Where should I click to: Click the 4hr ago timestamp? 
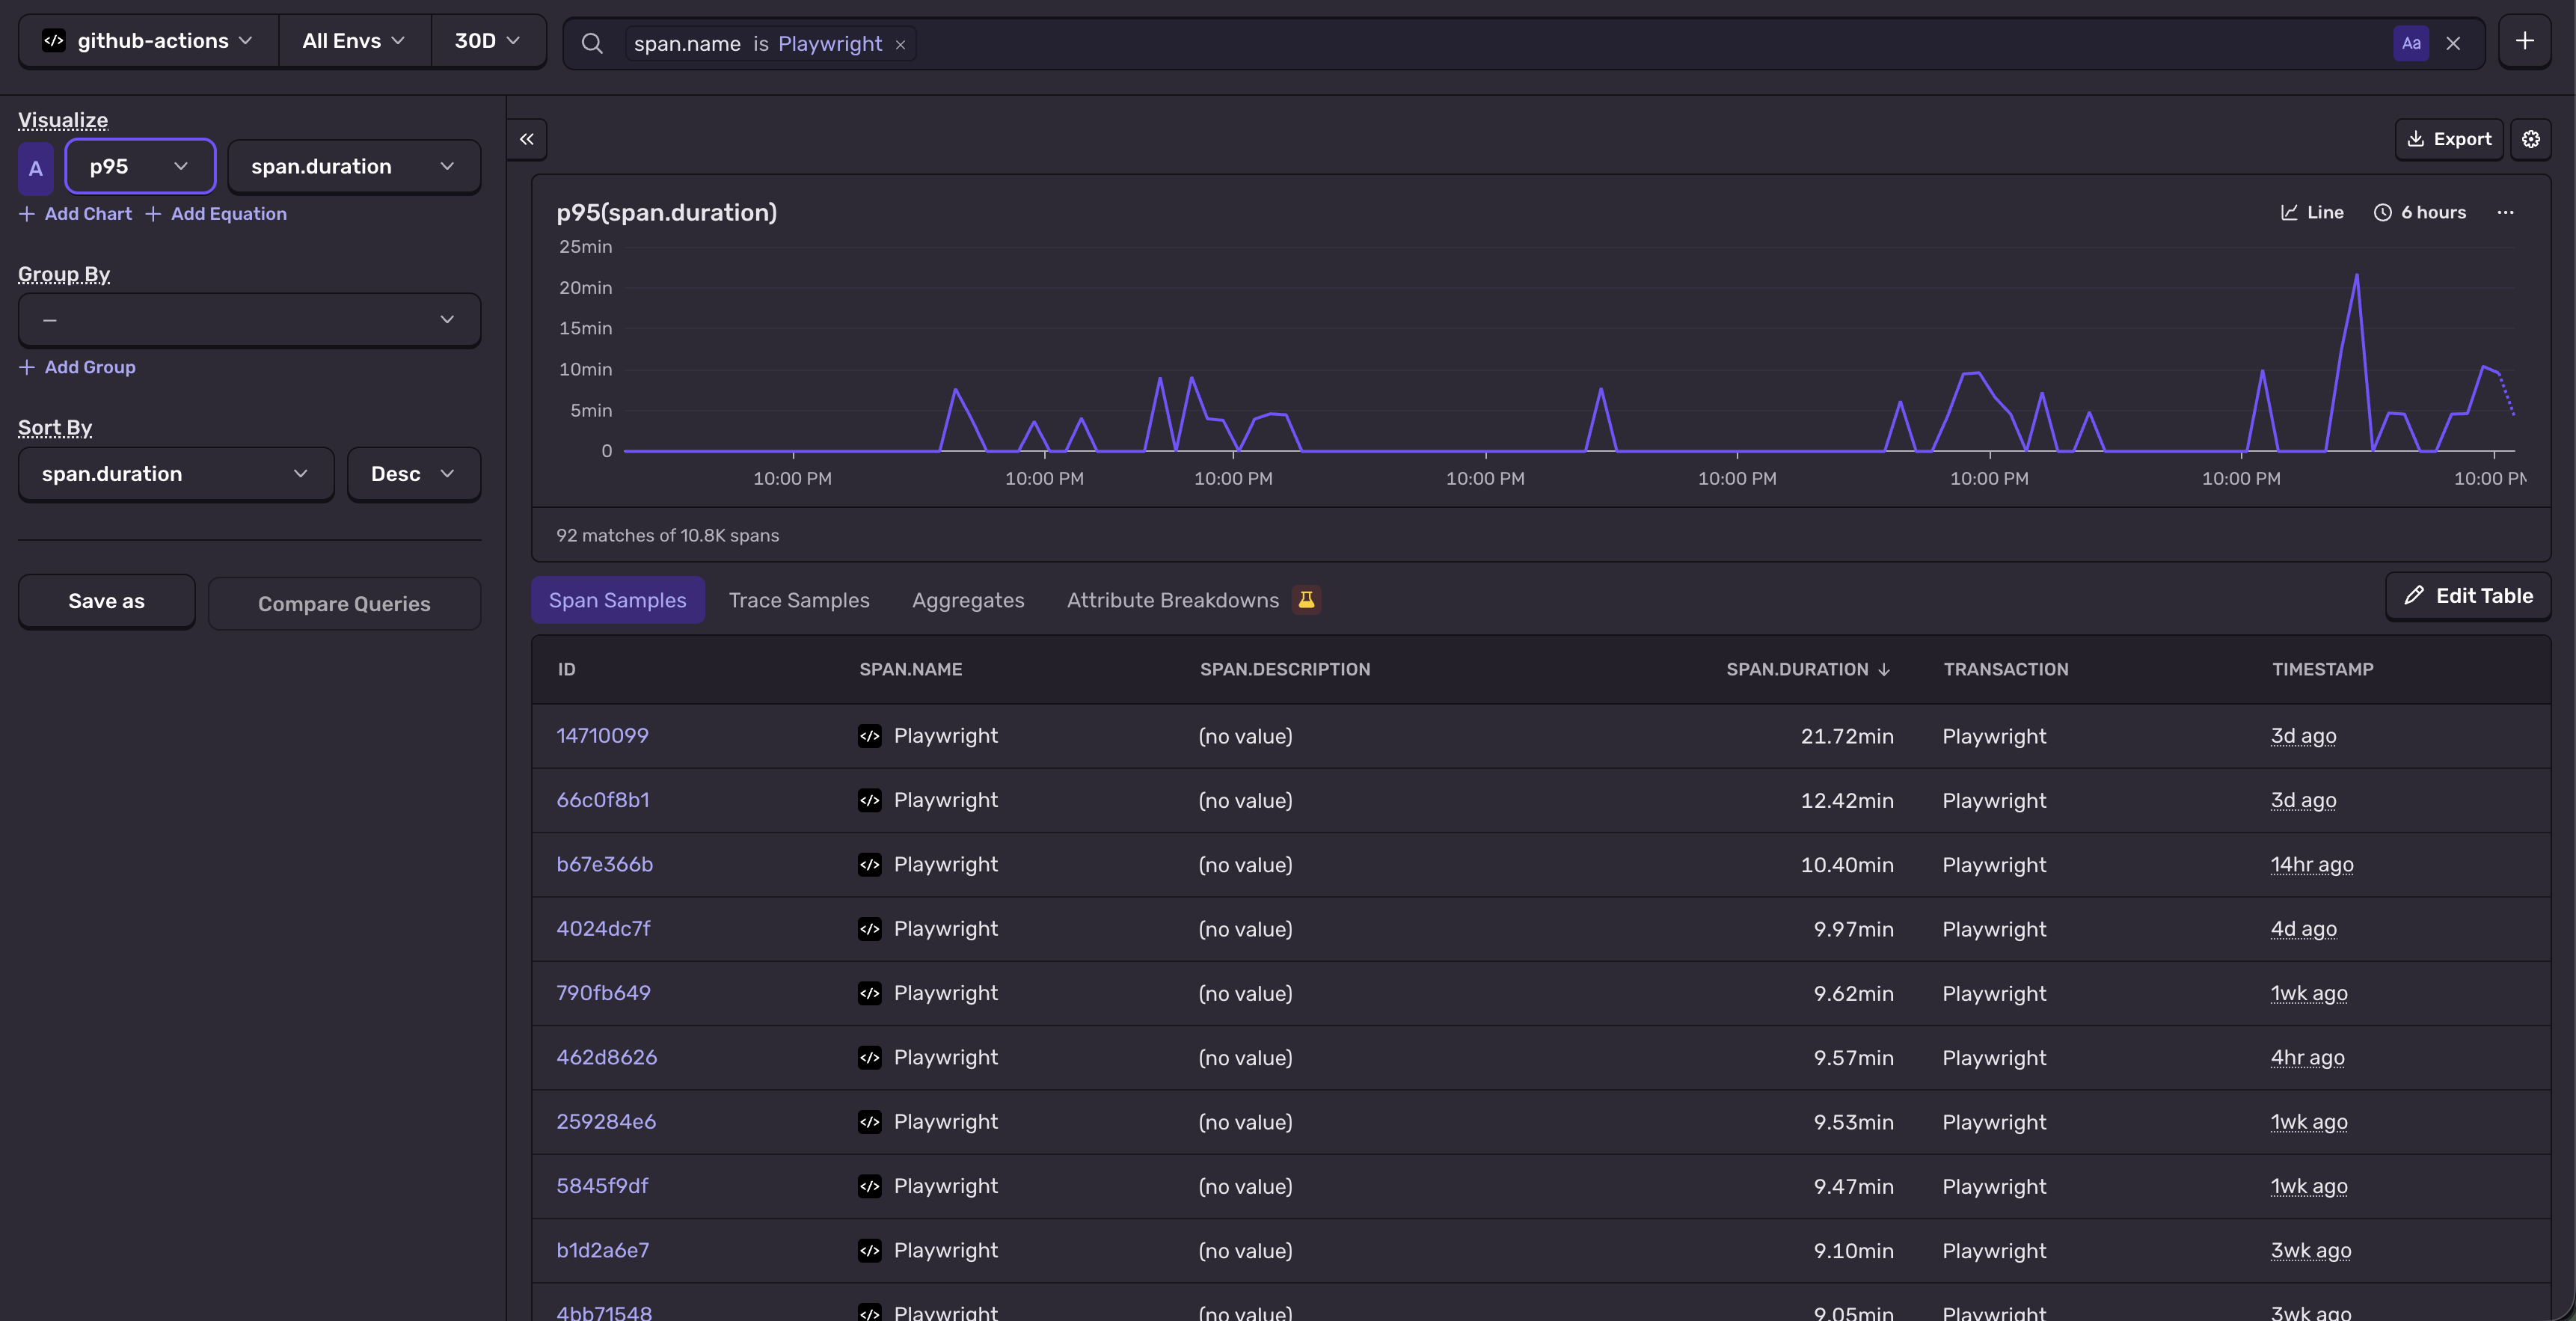coord(2307,1058)
